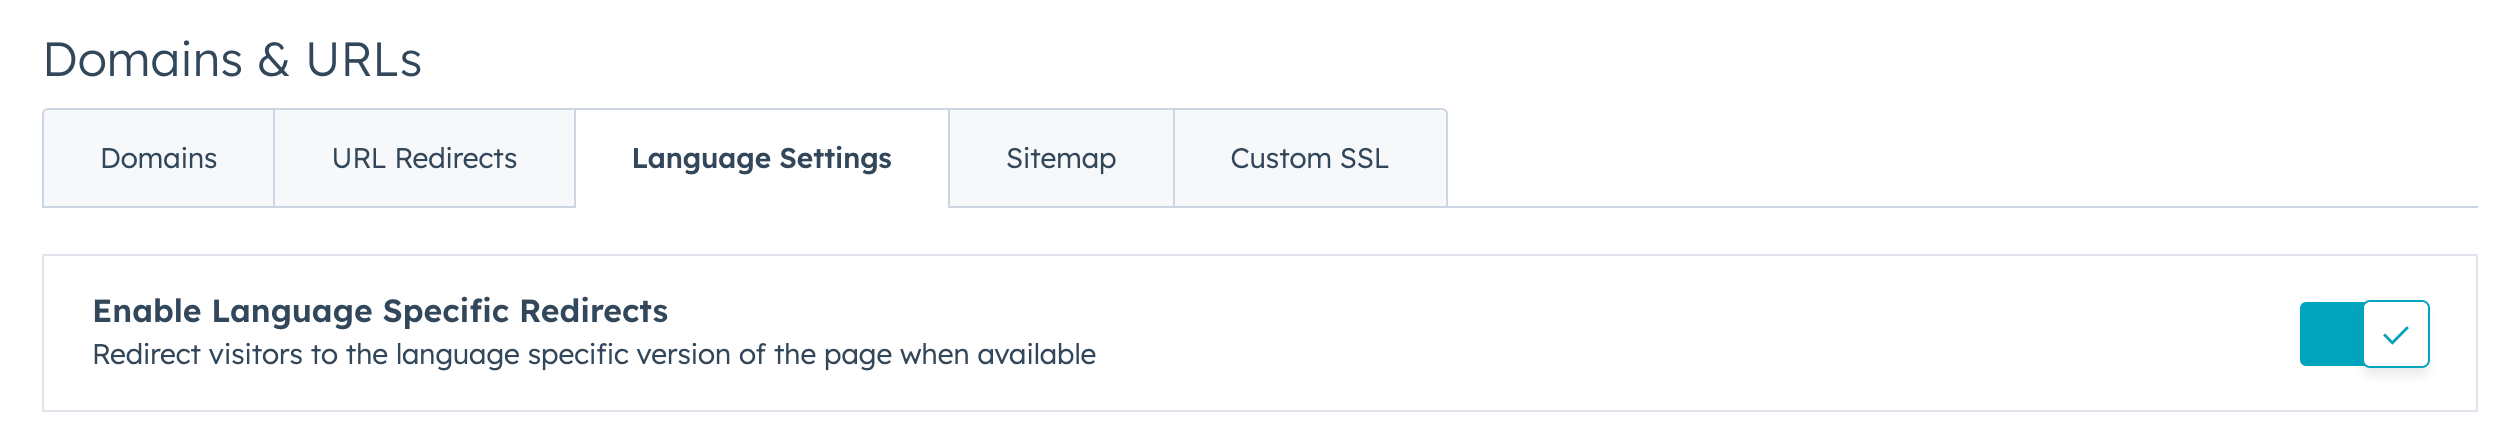Image resolution: width=2512 pixels, height=442 pixels.
Task: Open the Domains tab
Action: [x=158, y=158]
